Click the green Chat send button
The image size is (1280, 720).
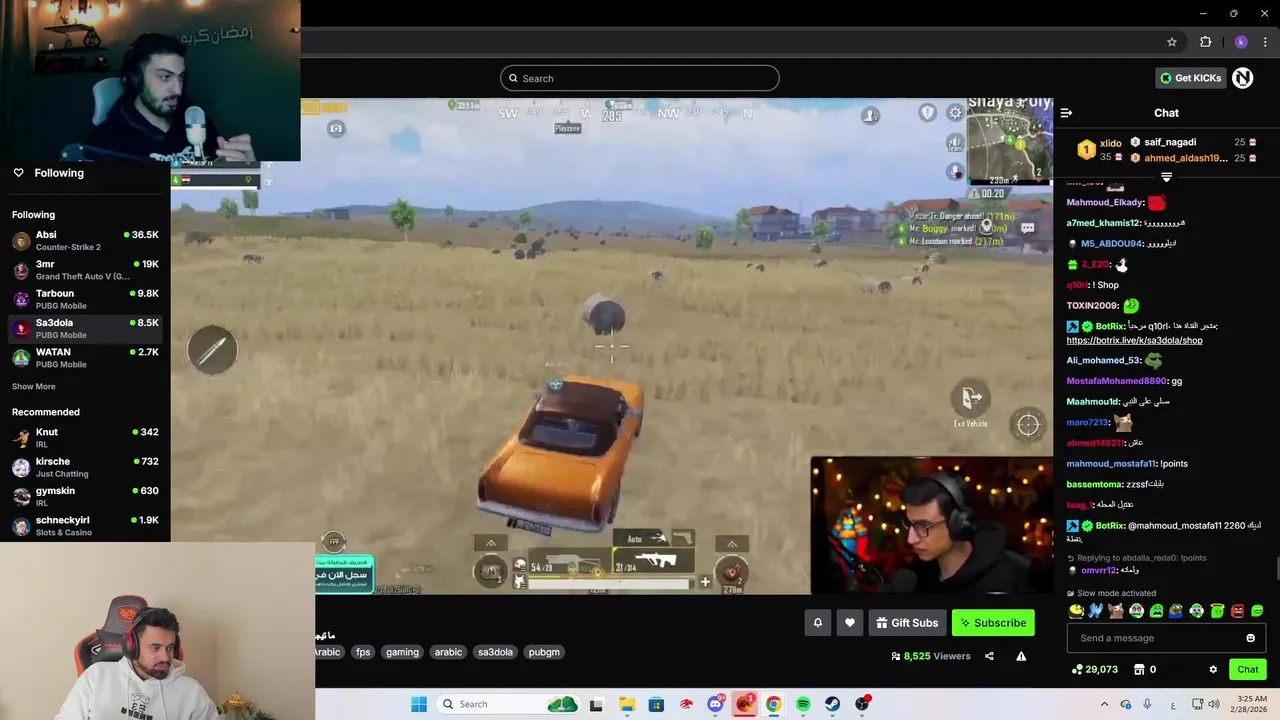1248,669
